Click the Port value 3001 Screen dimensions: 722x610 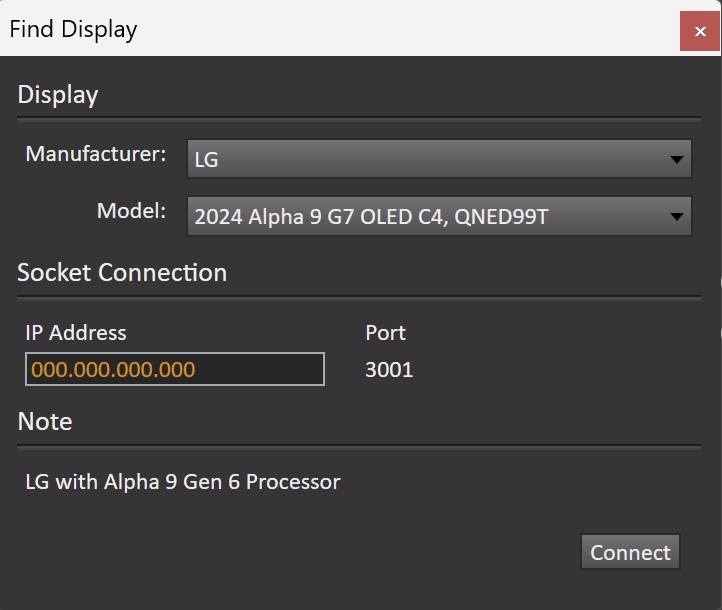pos(389,370)
